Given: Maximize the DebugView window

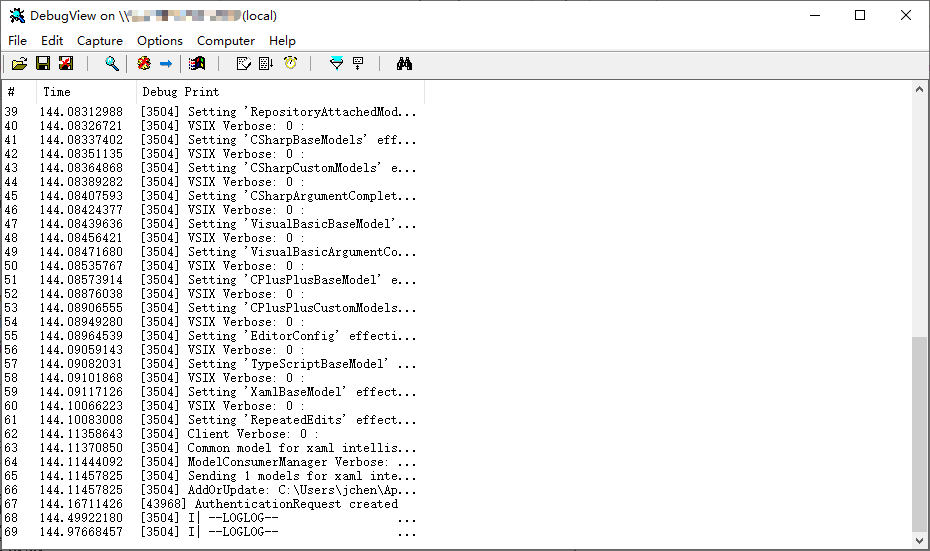Looking at the screenshot, I should [860, 15].
